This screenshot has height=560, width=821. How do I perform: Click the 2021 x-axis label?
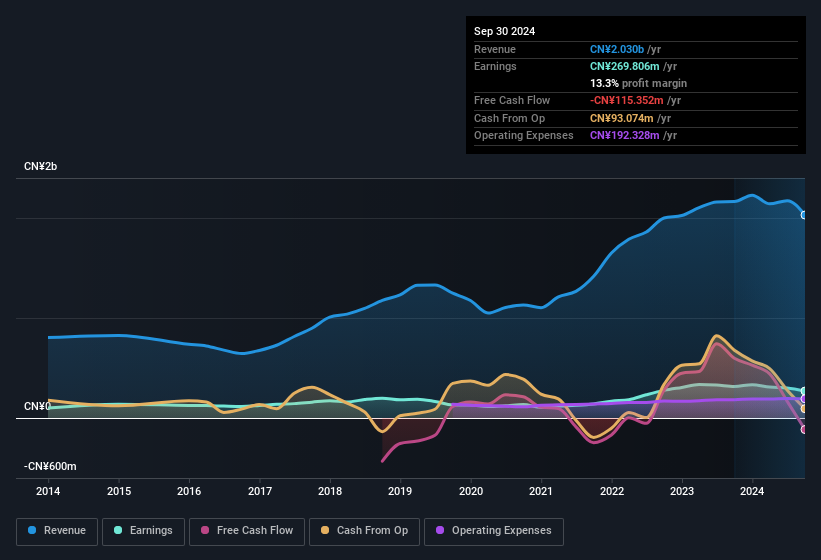pos(541,491)
